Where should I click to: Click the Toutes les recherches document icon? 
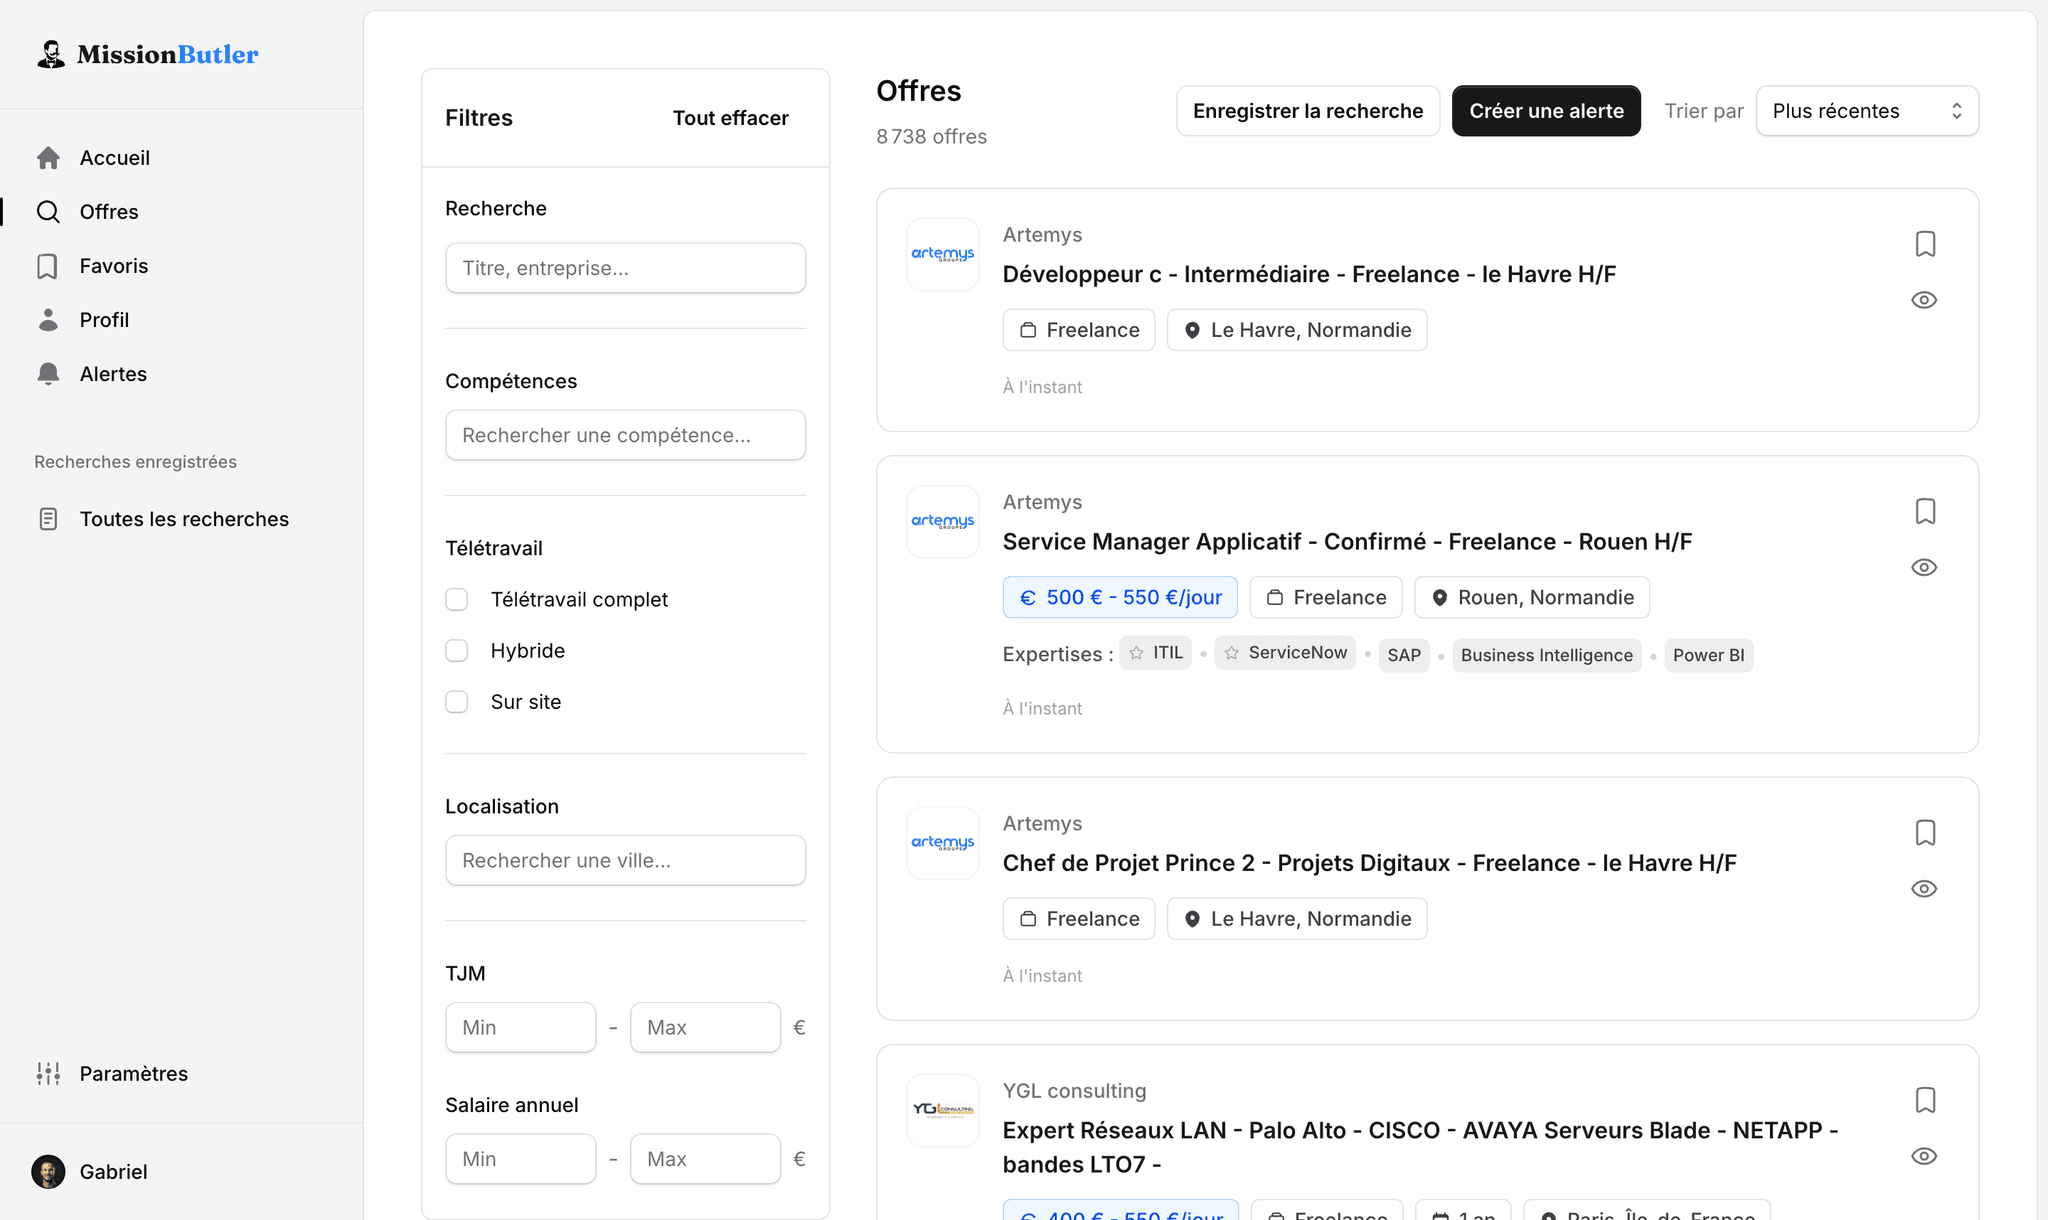48,519
